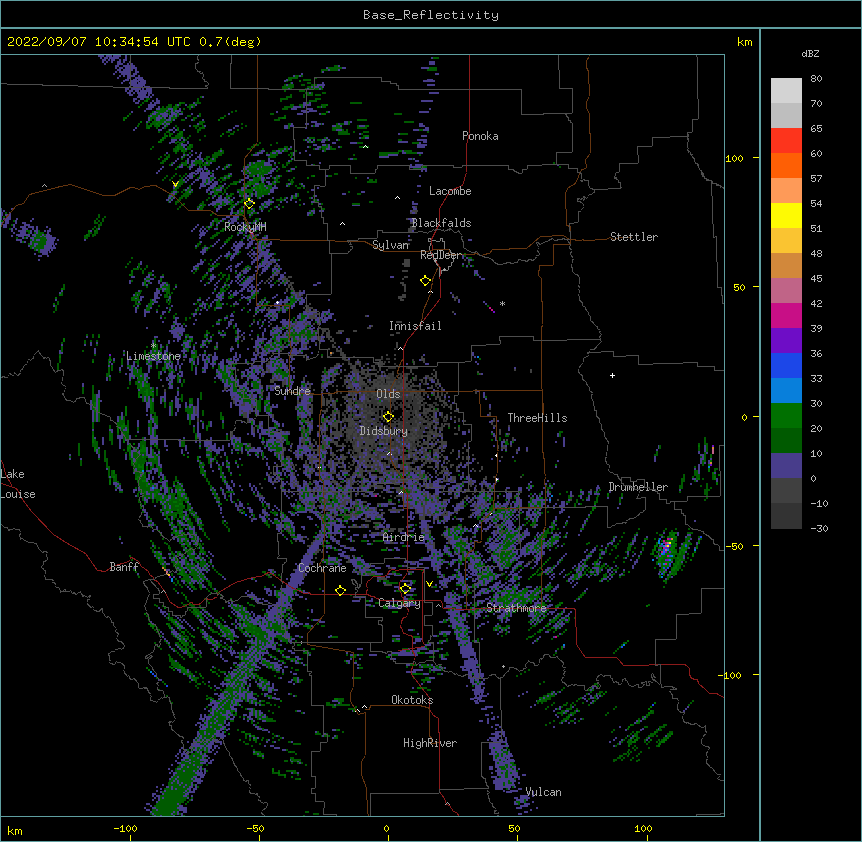862x842 pixels.
Task: Choose the slate-purple 0–10 dBZ legend swatch
Action: pyautogui.click(x=786, y=466)
